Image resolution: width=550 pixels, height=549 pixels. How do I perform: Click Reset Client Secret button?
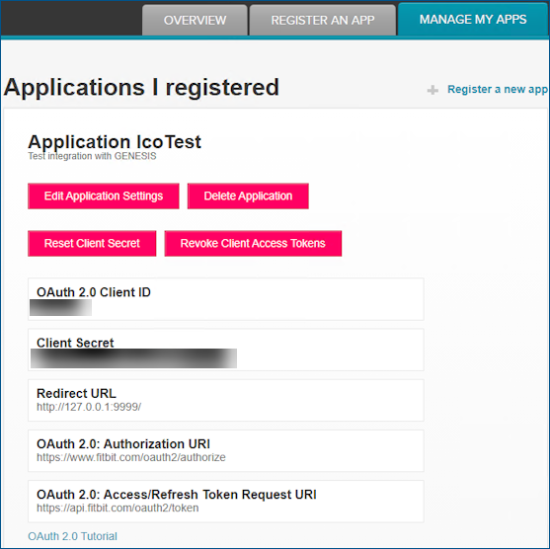[92, 243]
